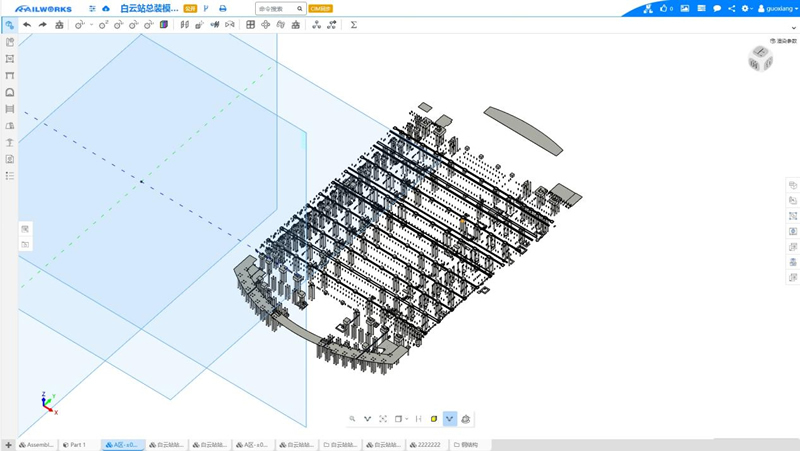Add a new tab with plus button
This screenshot has width=800, height=451.
coord(8,445)
